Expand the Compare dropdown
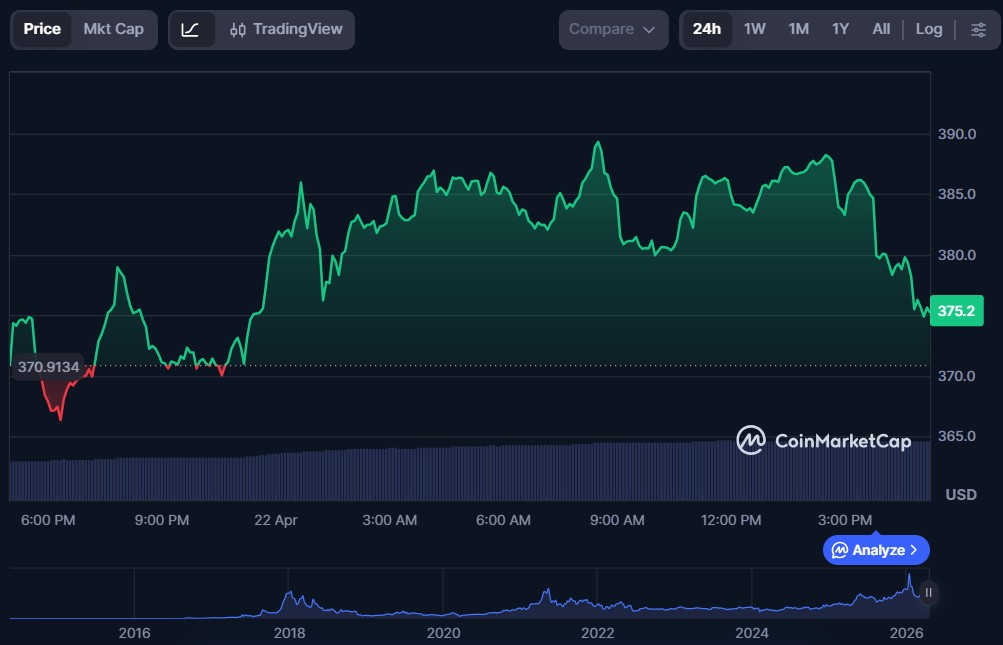Screen dimensions: 1003x645 pos(613,30)
